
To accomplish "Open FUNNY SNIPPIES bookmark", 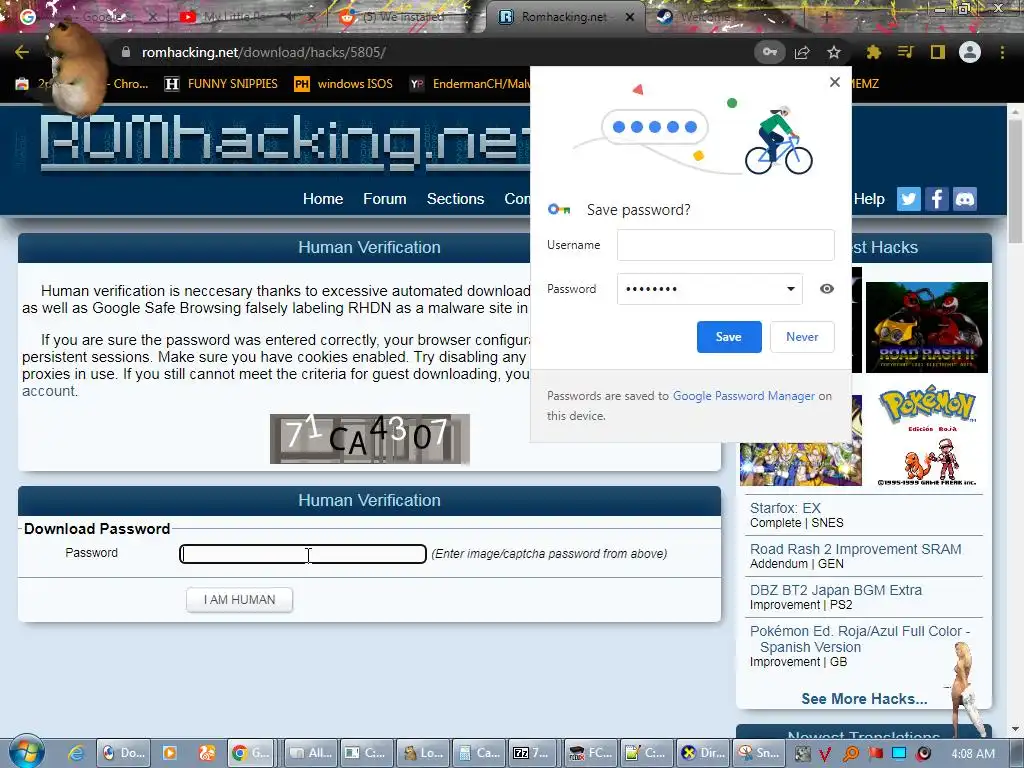I will coord(221,84).
